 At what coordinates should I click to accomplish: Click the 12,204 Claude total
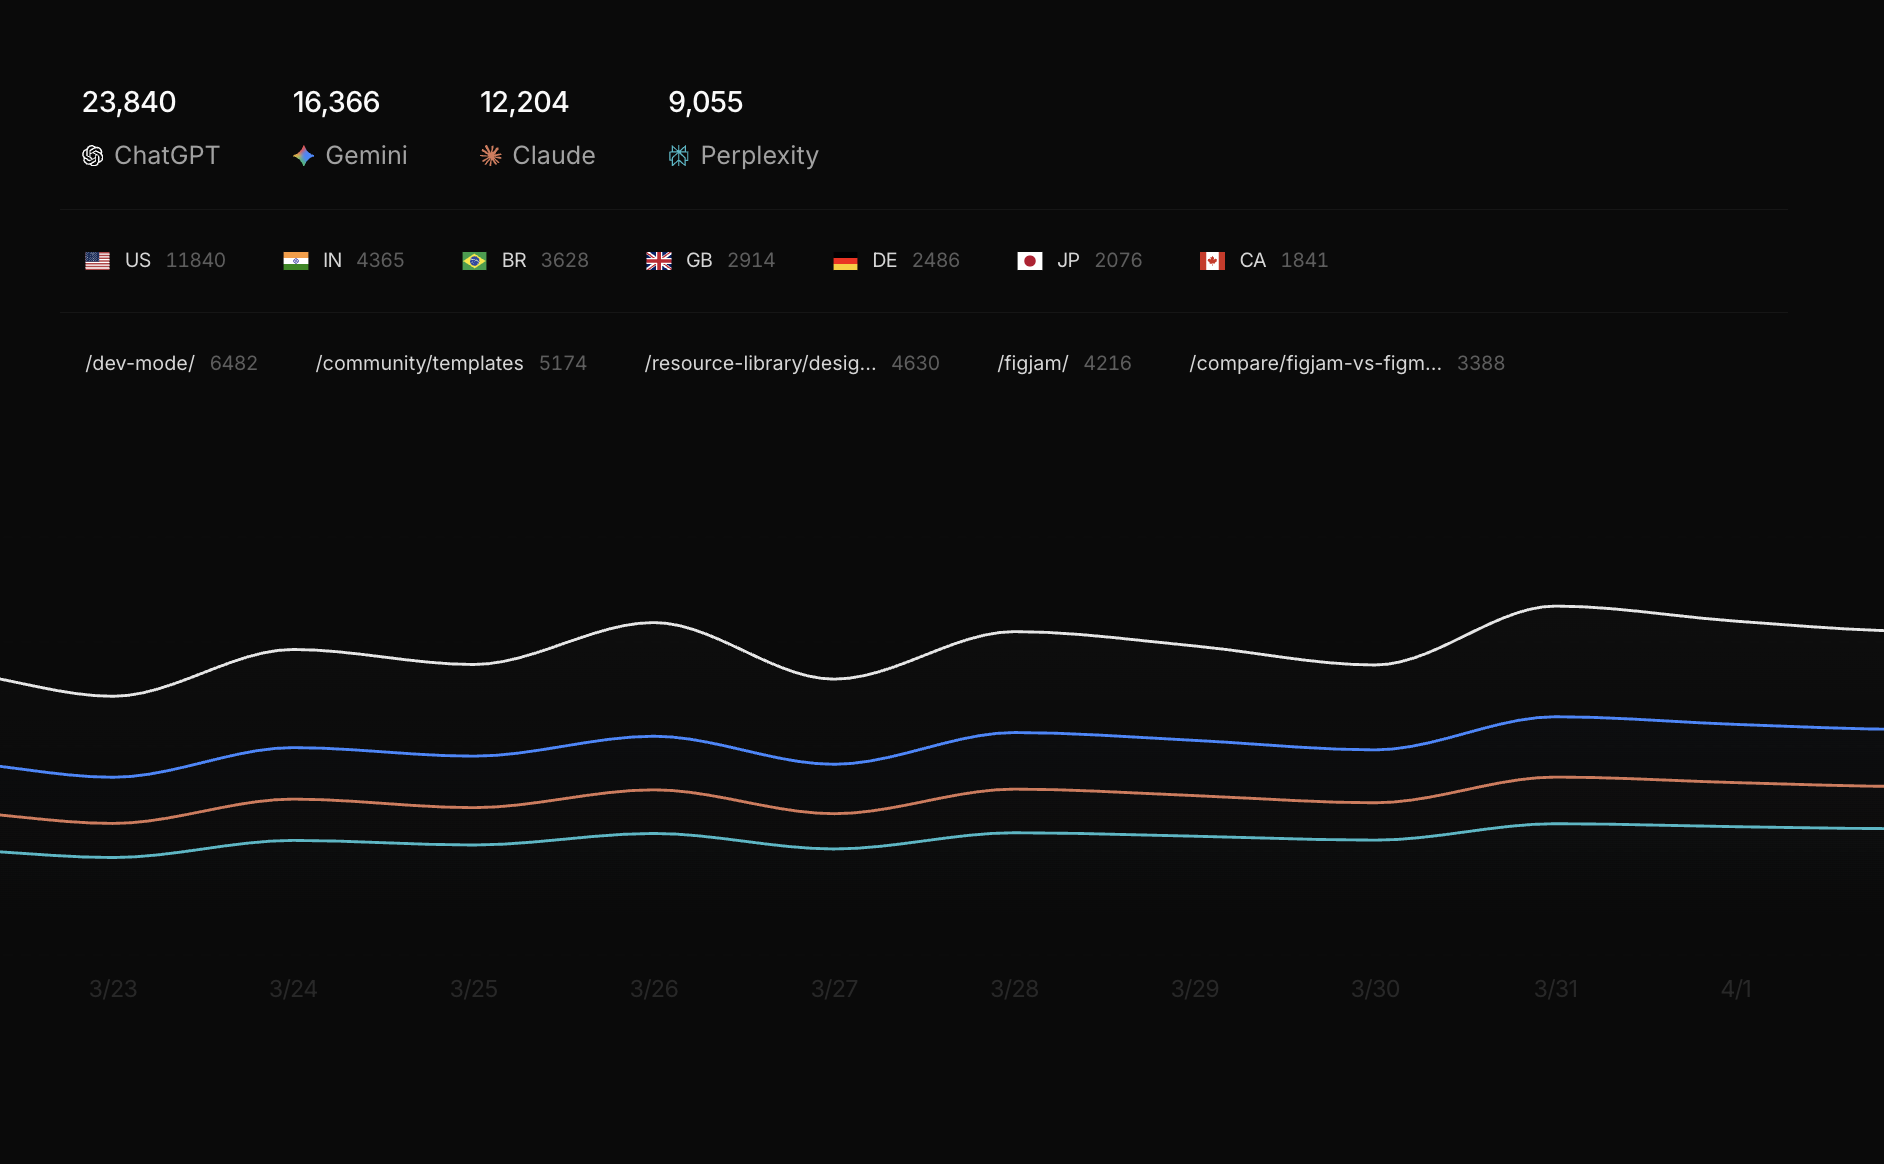[x=524, y=102]
